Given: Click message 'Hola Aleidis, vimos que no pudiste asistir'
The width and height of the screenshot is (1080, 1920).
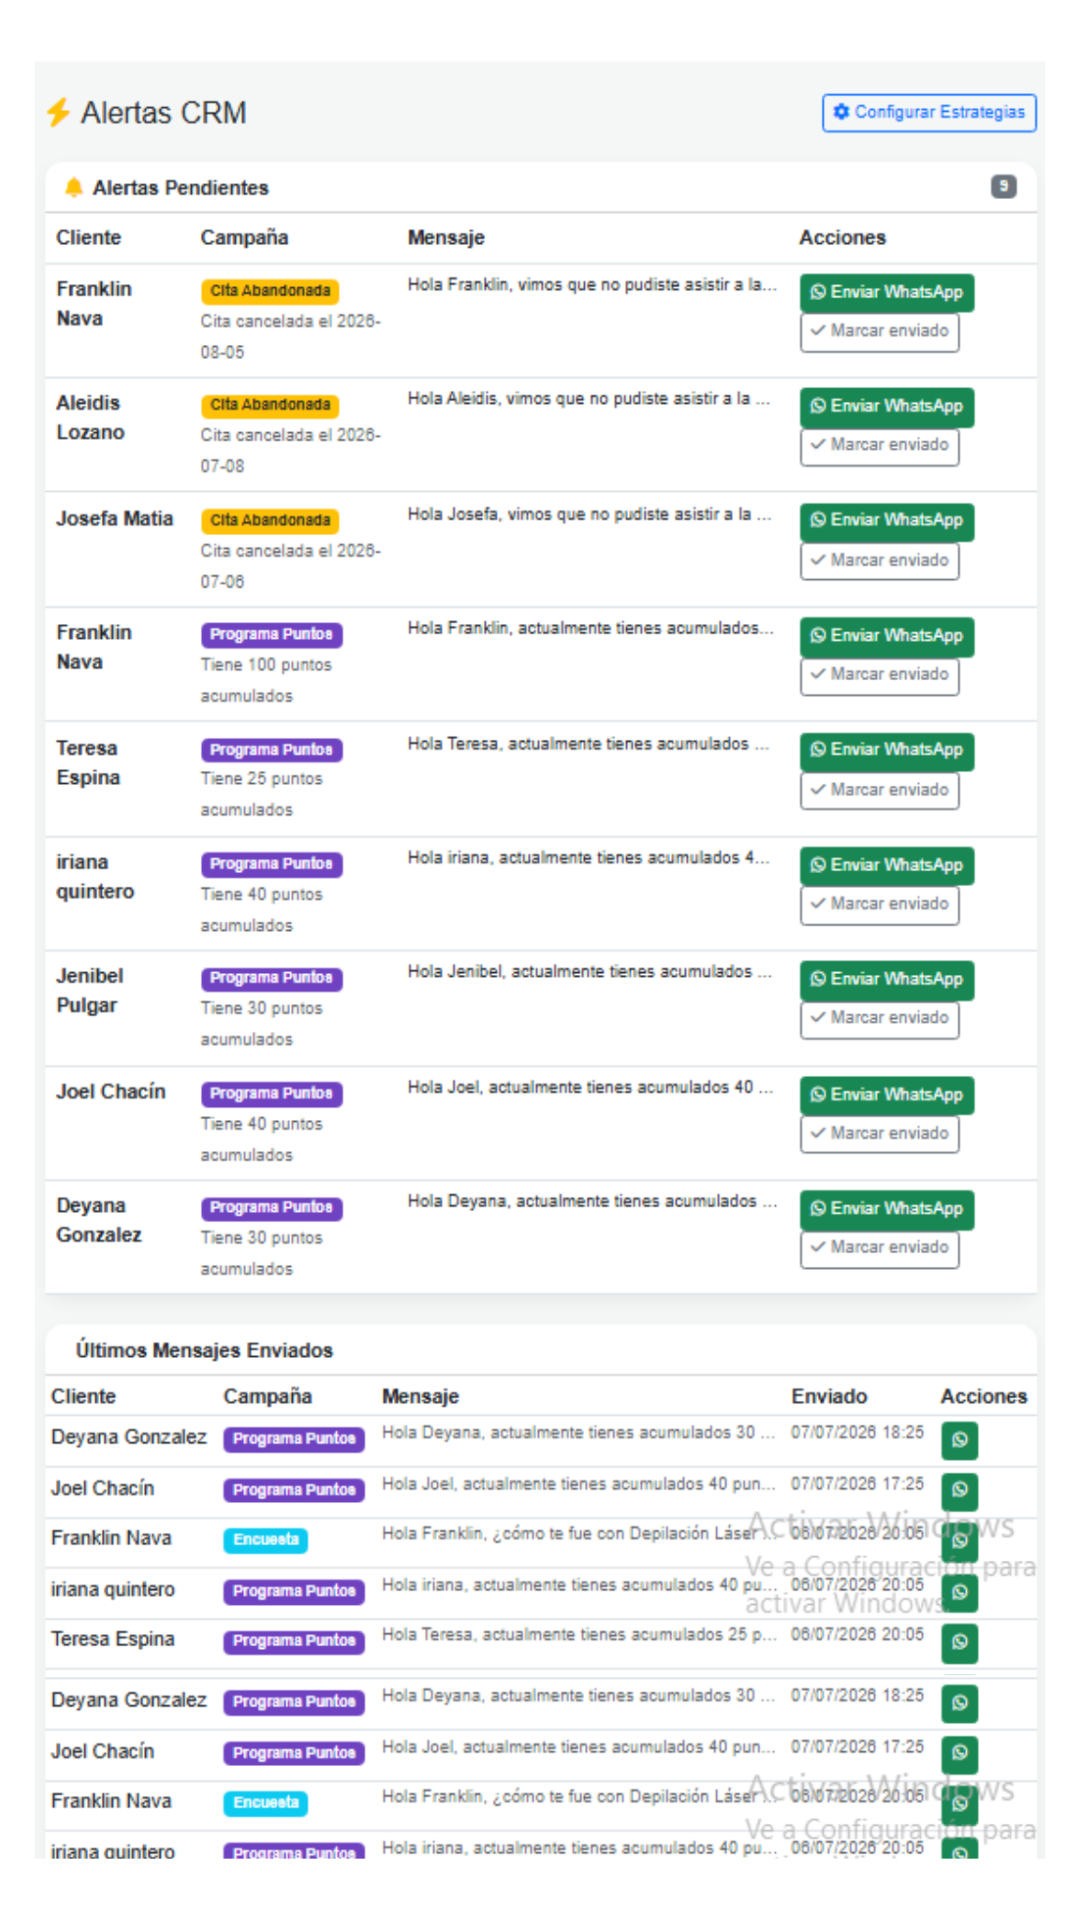Looking at the screenshot, I should pos(588,399).
